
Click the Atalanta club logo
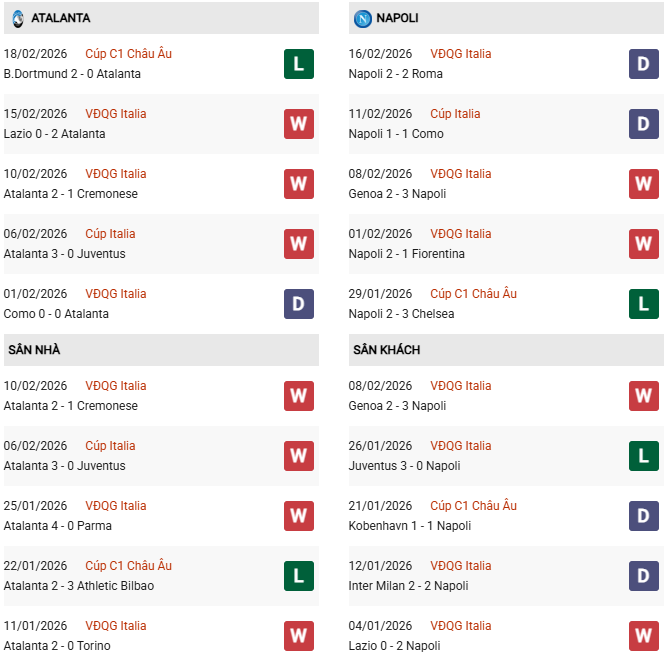tap(17, 18)
